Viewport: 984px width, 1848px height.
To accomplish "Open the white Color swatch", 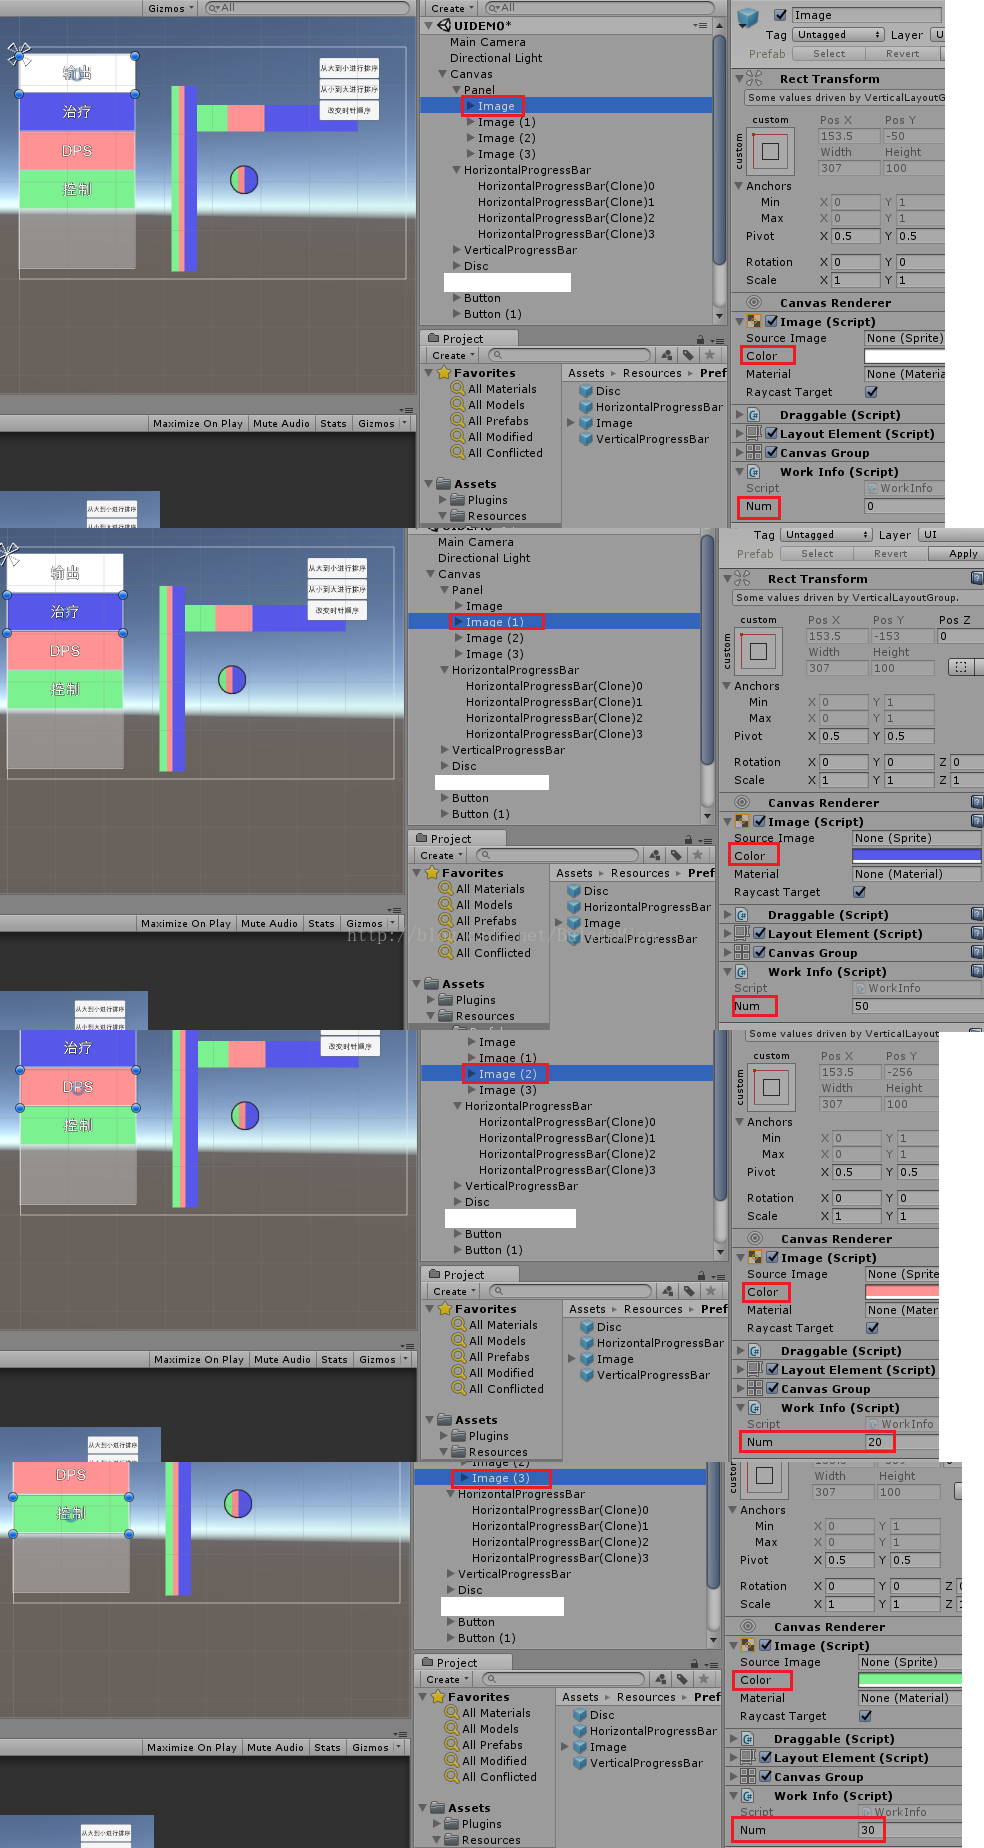I will pyautogui.click(x=903, y=356).
